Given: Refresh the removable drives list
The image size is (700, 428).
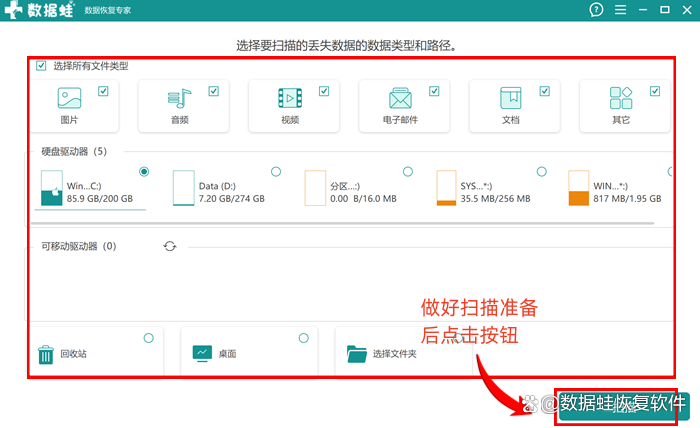Looking at the screenshot, I should tap(170, 246).
